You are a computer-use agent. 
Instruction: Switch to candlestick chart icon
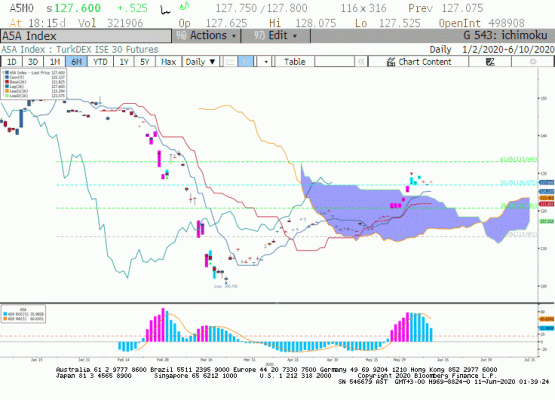(246, 62)
